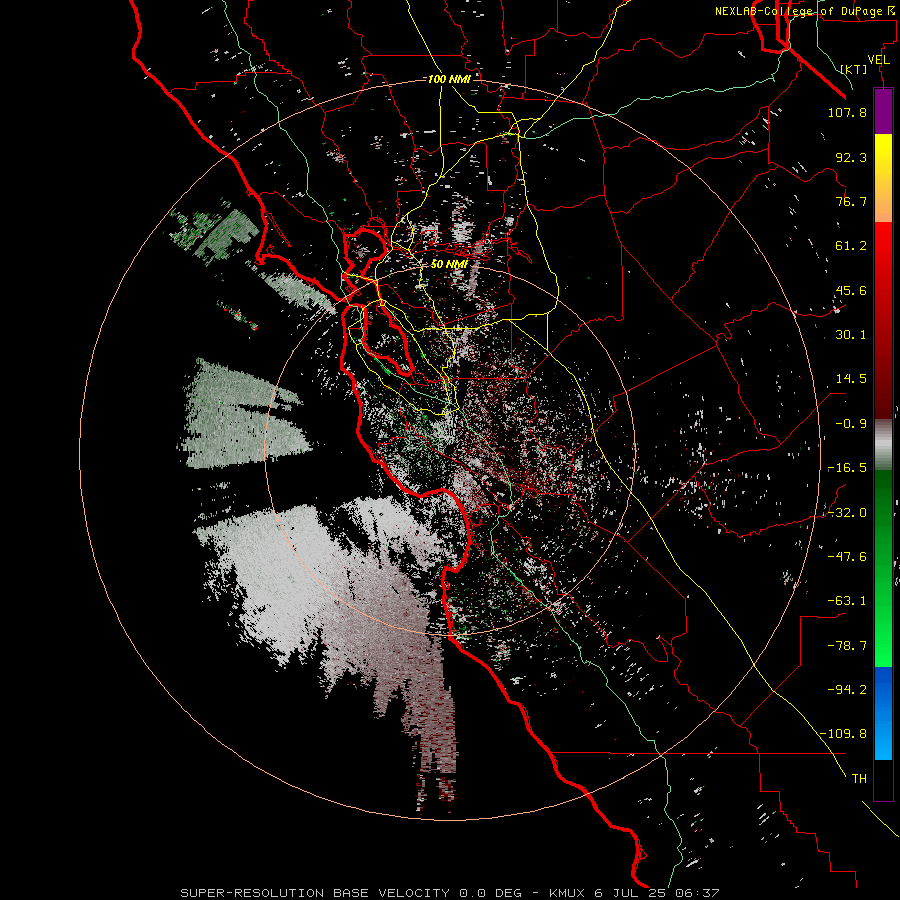Click the 76.7 legend value
The image size is (900, 900).
pyautogui.click(x=851, y=201)
